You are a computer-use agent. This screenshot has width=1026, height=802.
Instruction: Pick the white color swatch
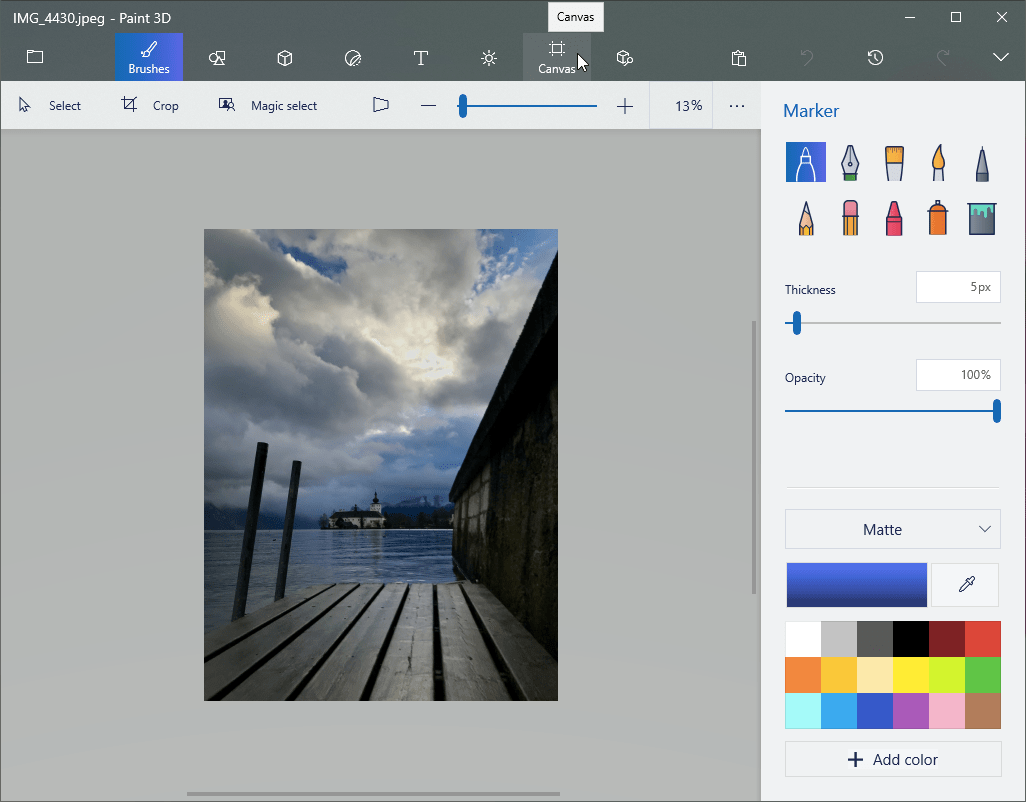click(803, 639)
